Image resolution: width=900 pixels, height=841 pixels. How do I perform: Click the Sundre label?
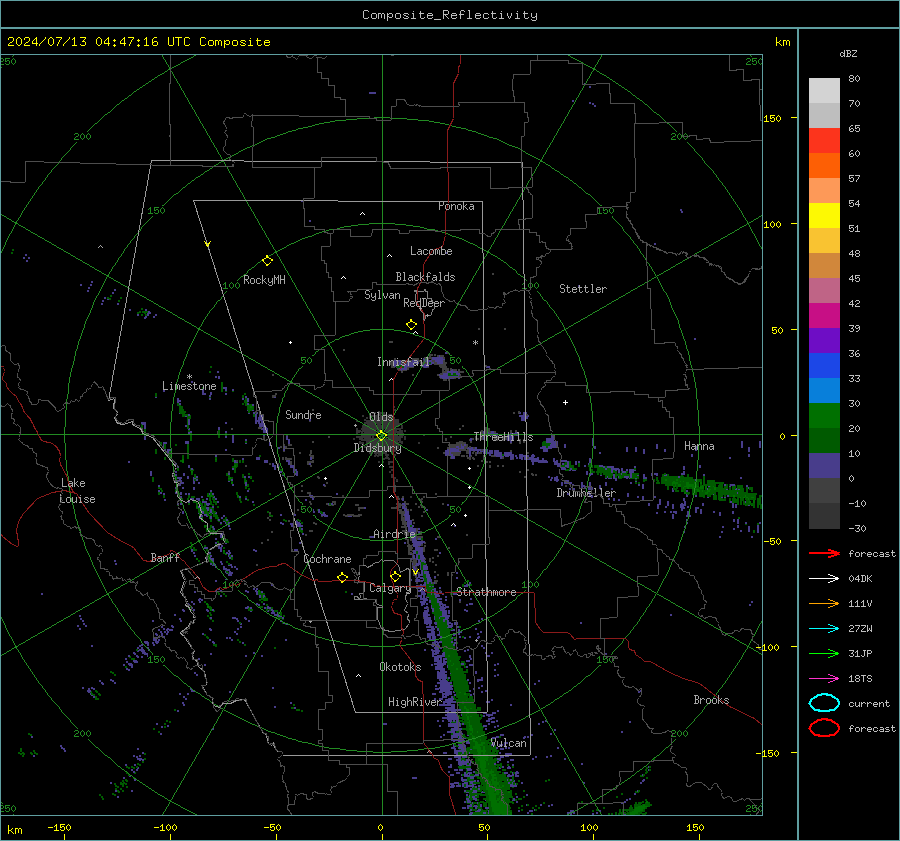[x=303, y=414]
